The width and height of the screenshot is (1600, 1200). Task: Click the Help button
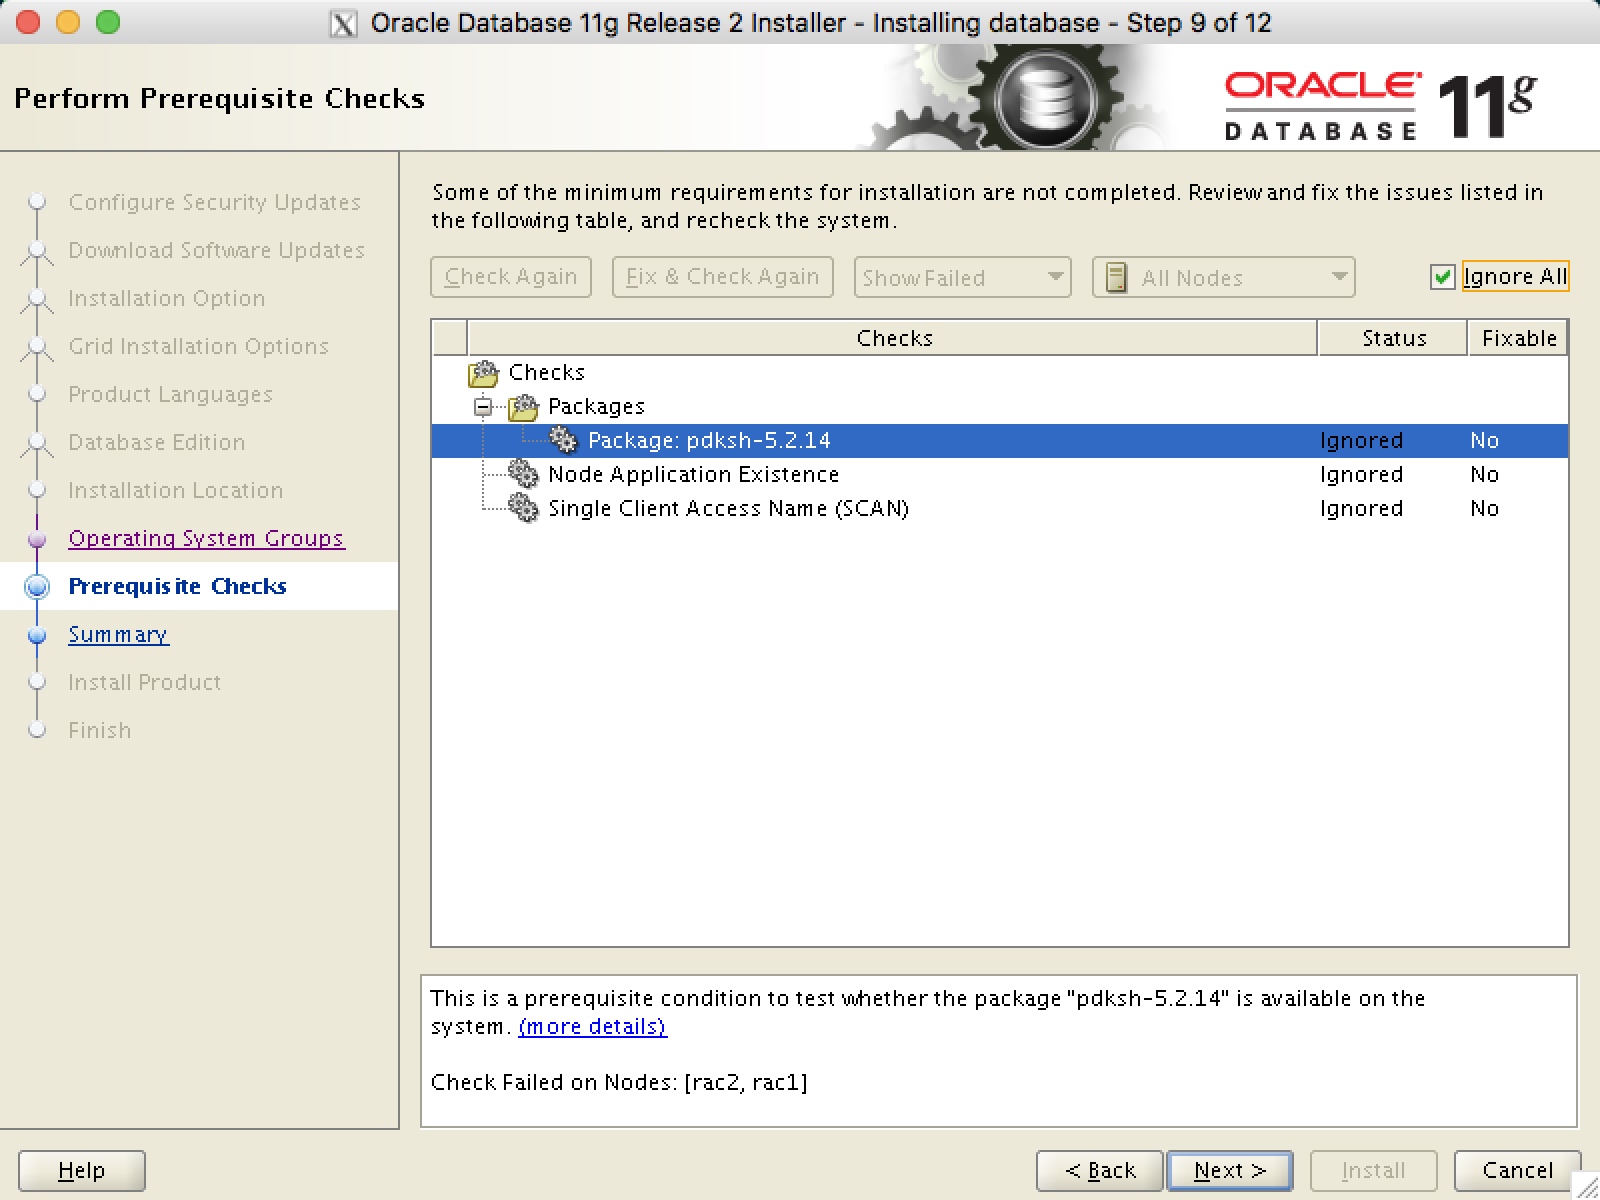[x=81, y=1170]
